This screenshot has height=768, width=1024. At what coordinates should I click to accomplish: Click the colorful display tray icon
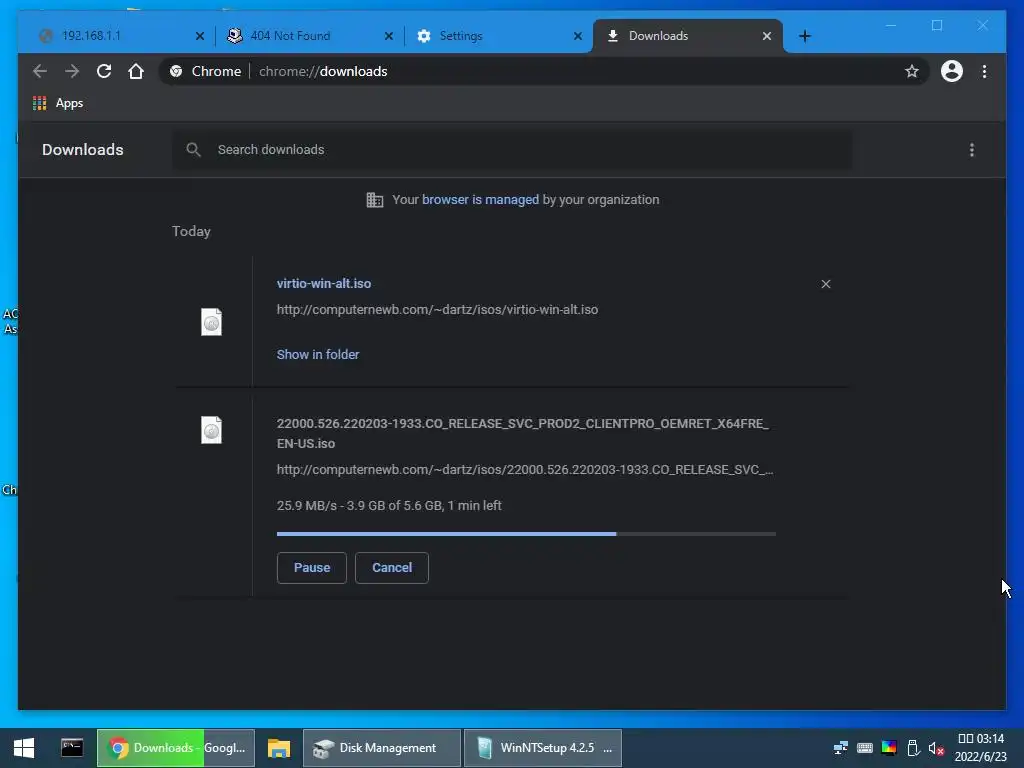(x=889, y=748)
